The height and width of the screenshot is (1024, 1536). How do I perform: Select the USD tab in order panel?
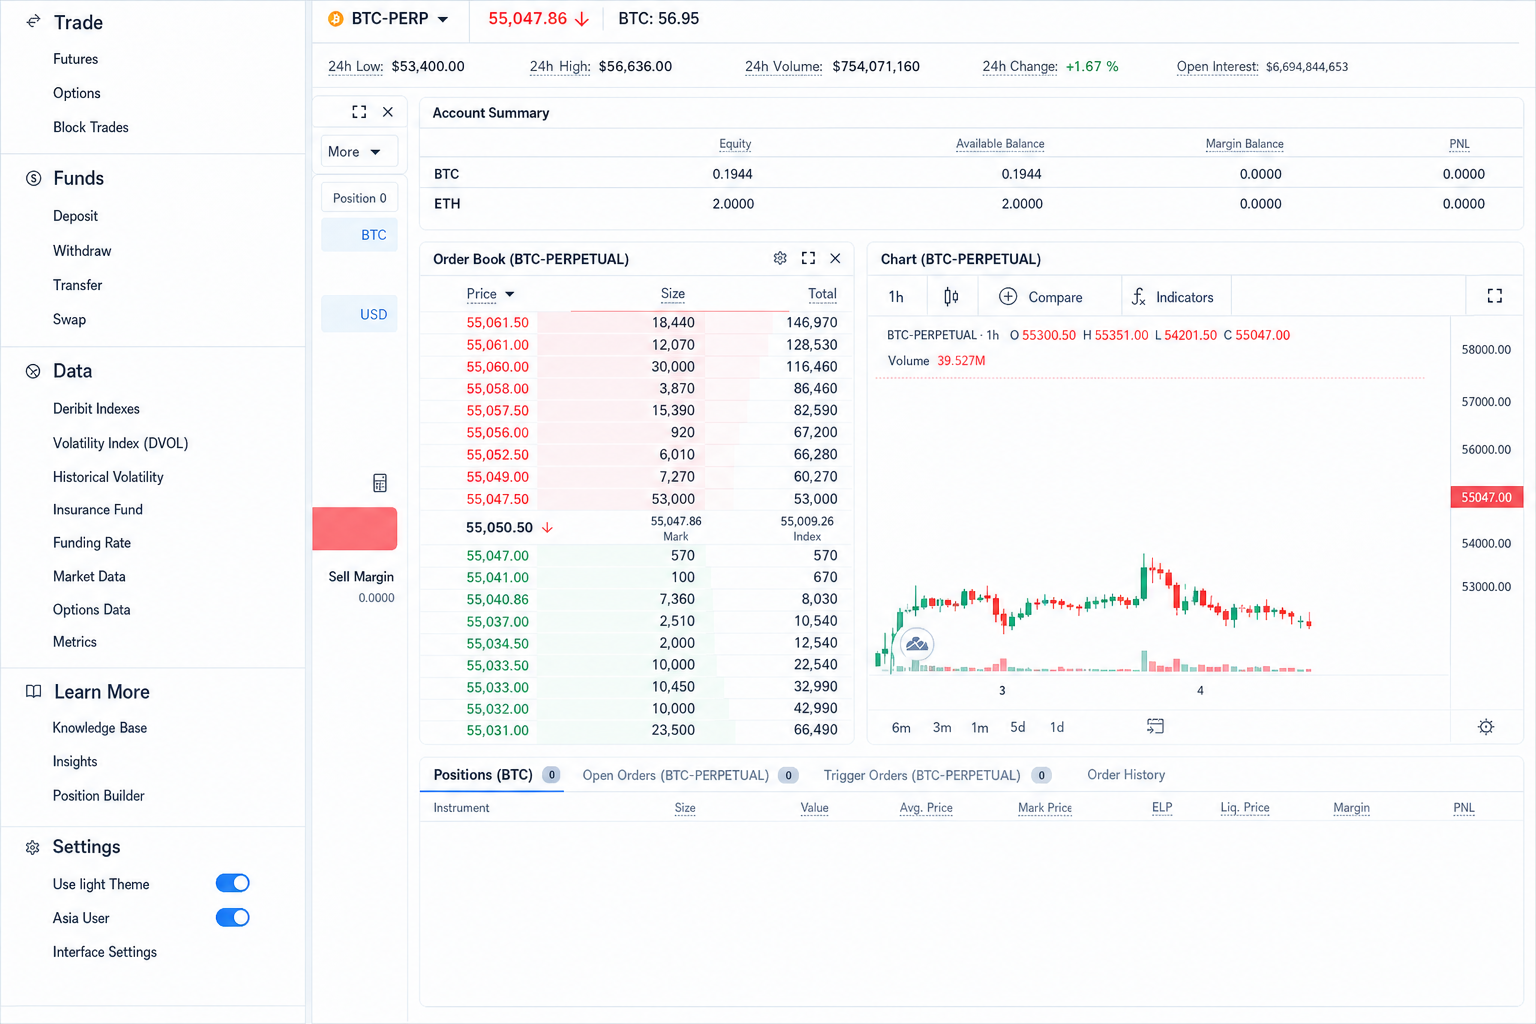point(360,314)
